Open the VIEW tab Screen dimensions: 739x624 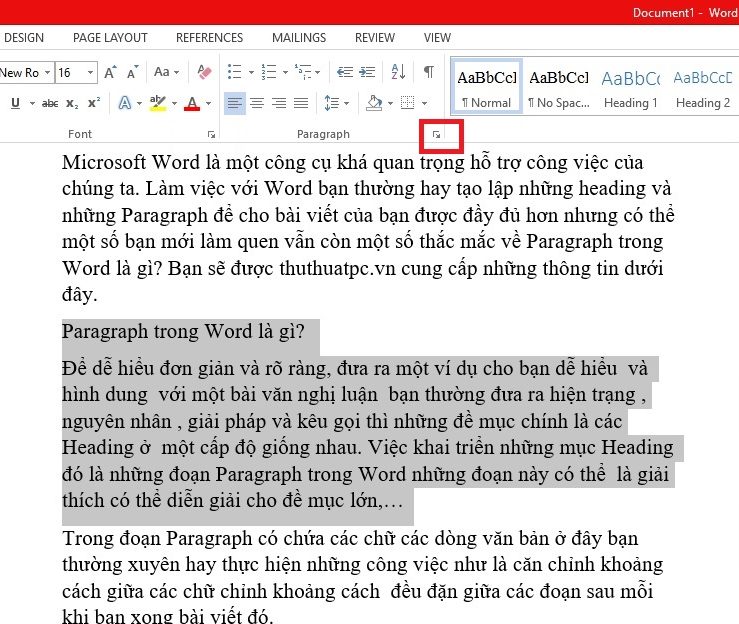437,38
